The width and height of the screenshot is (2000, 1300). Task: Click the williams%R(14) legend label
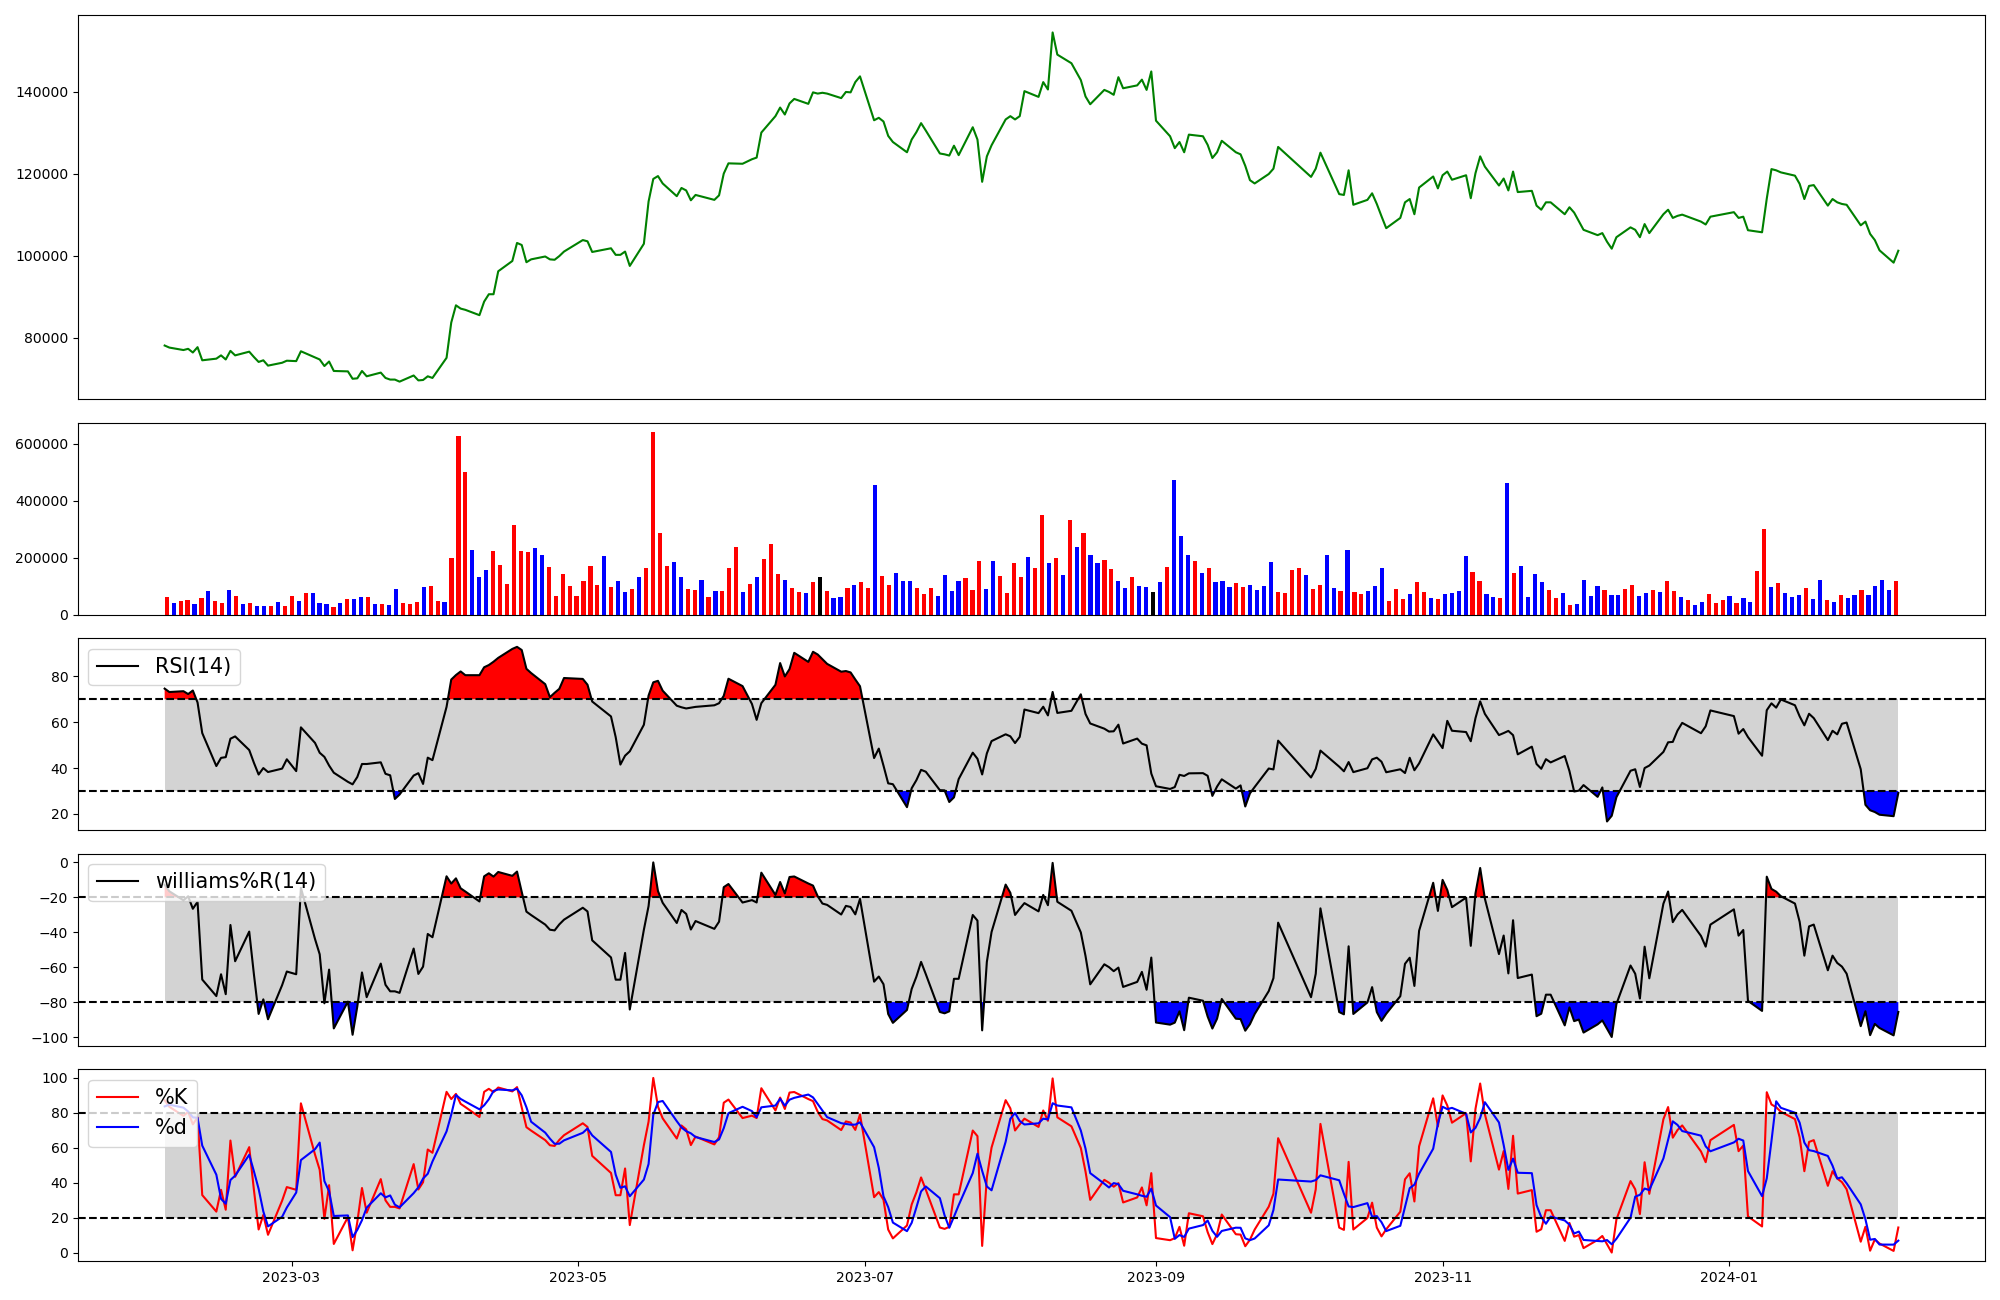click(235, 881)
